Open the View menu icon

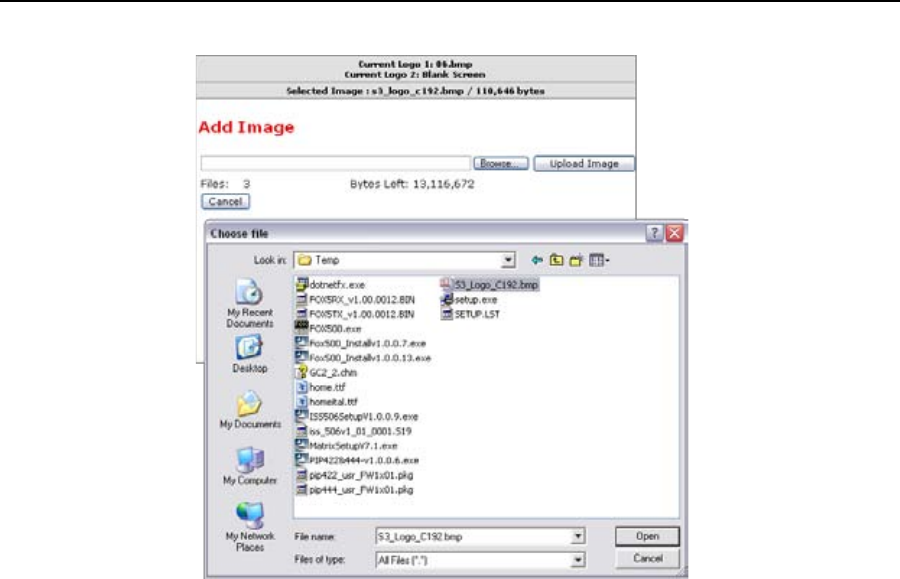pyautogui.click(x=599, y=260)
